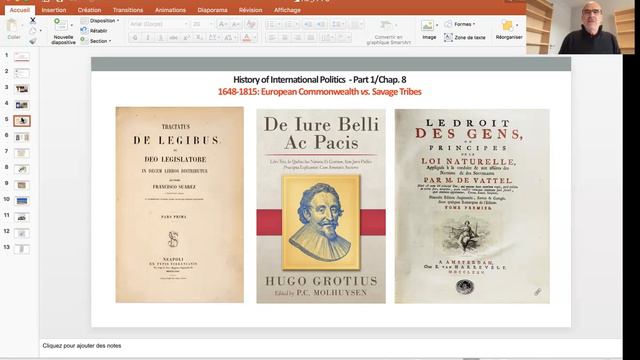
Task: Toggle italic formatting
Action: (148, 38)
